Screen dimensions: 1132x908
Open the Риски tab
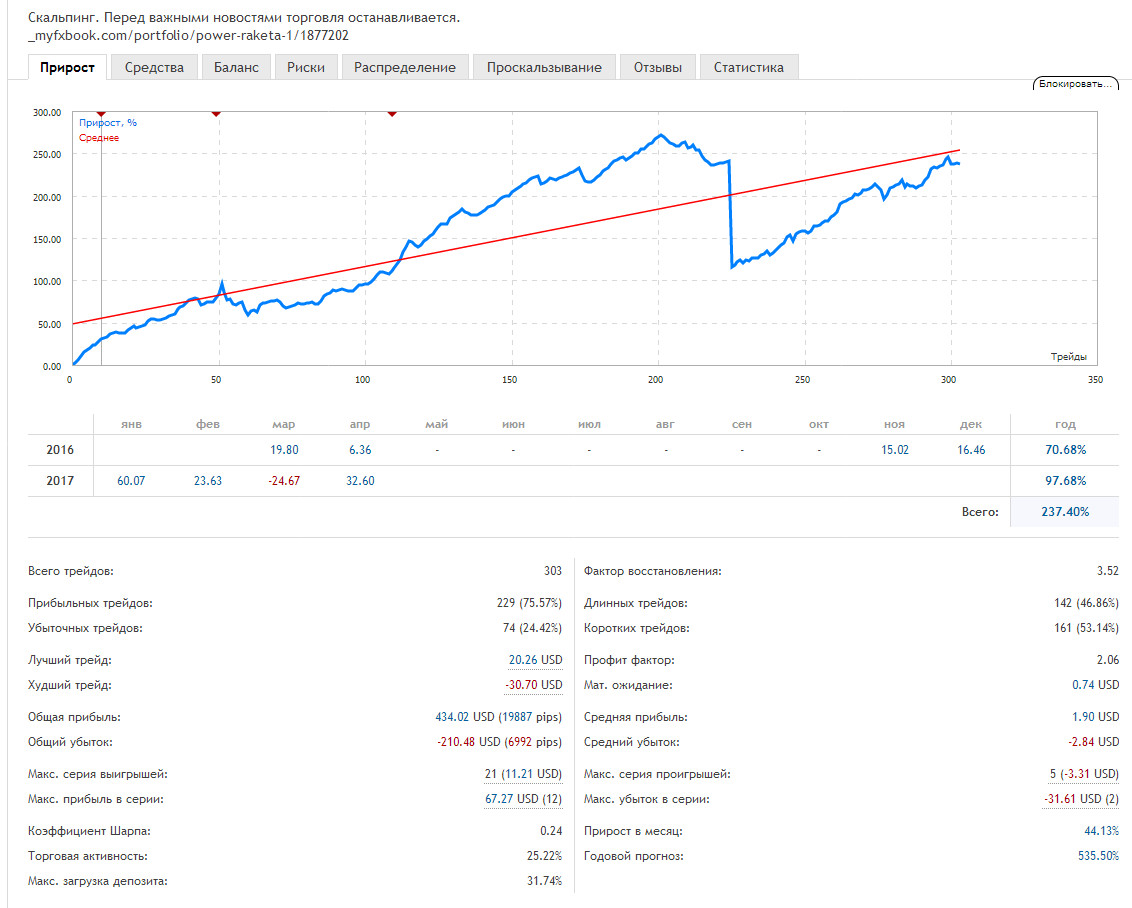pyautogui.click(x=305, y=67)
